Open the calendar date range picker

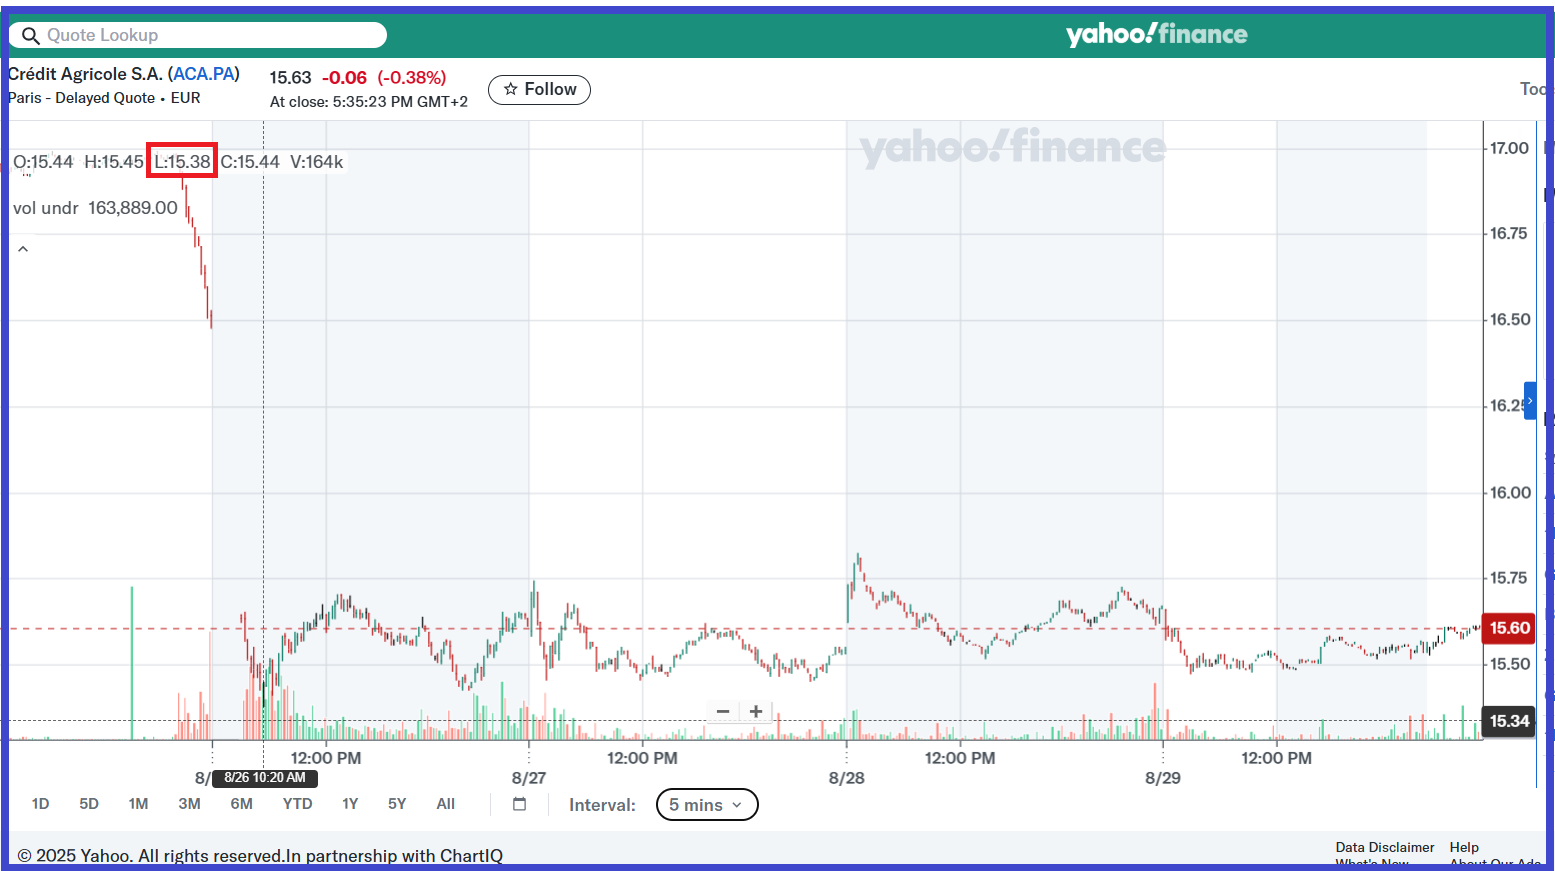(x=519, y=804)
